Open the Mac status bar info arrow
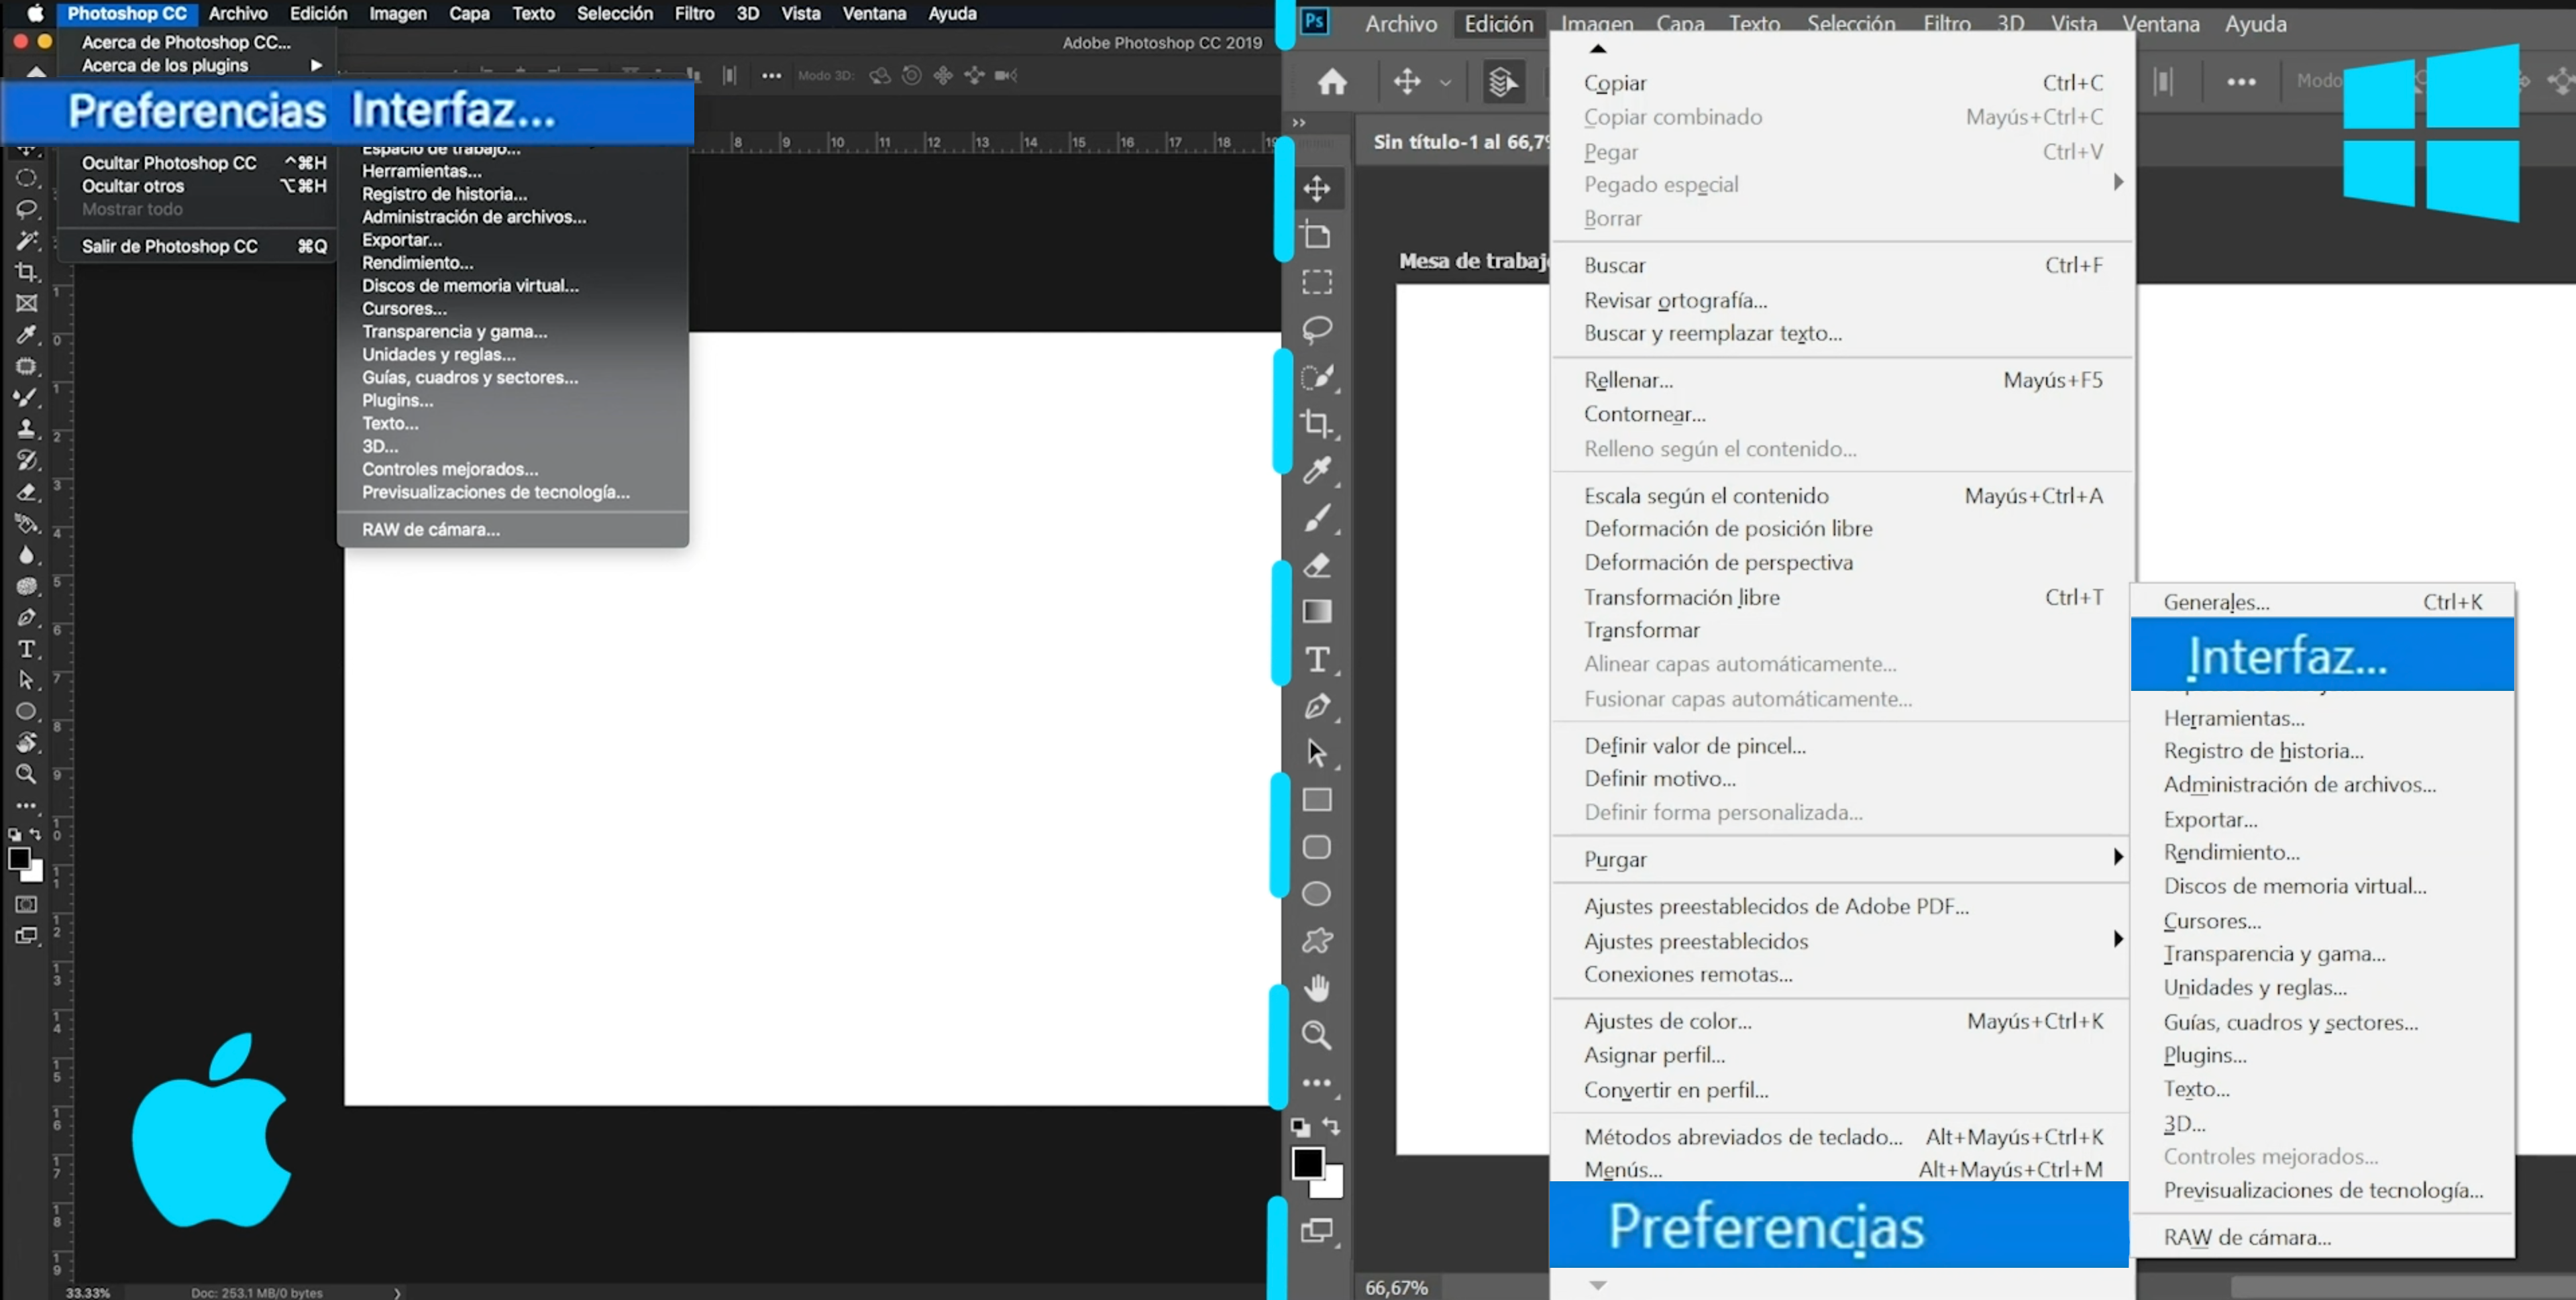 (397, 1292)
